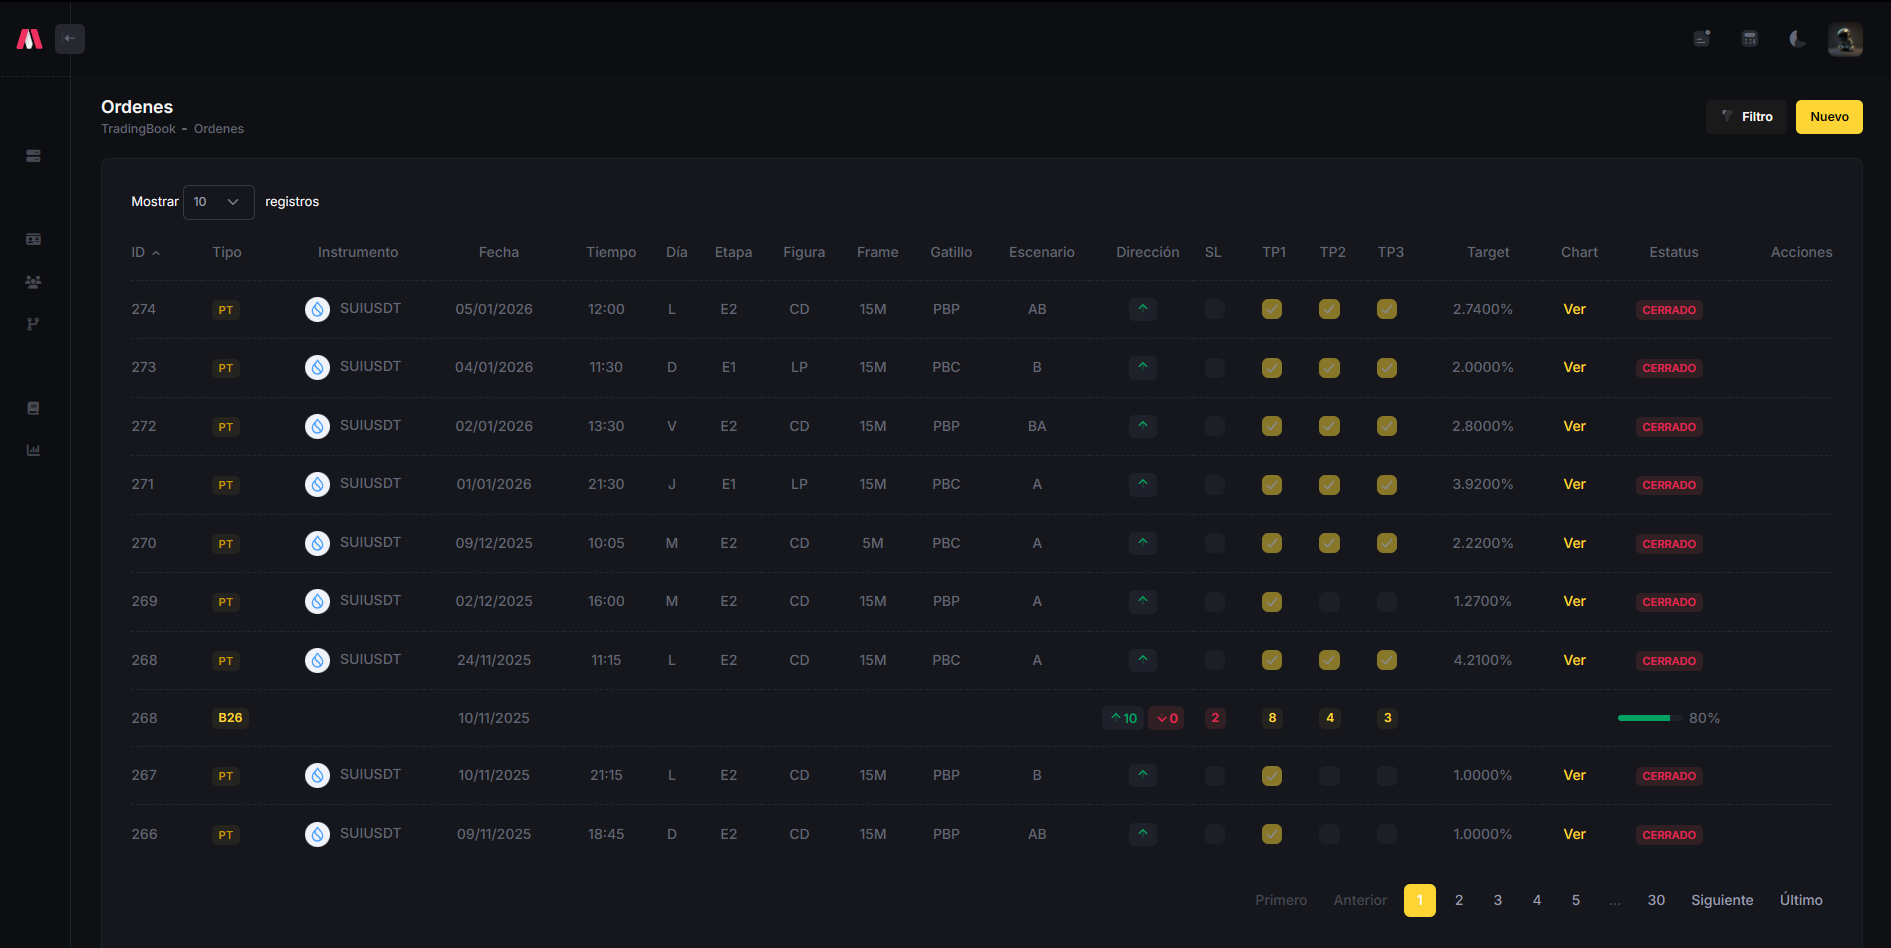Collapse the sidebar with the arrow button
The height and width of the screenshot is (948, 1891).
tap(70, 39)
